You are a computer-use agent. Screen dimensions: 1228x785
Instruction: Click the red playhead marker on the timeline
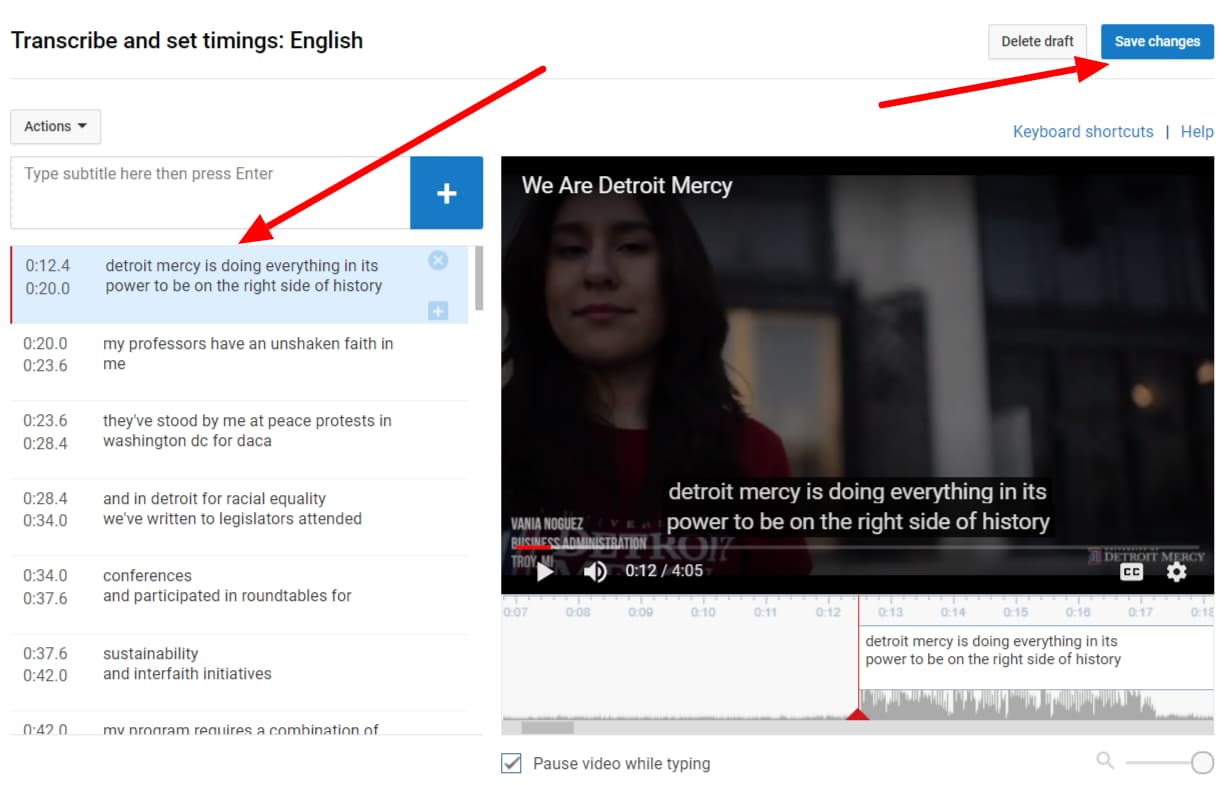(858, 713)
